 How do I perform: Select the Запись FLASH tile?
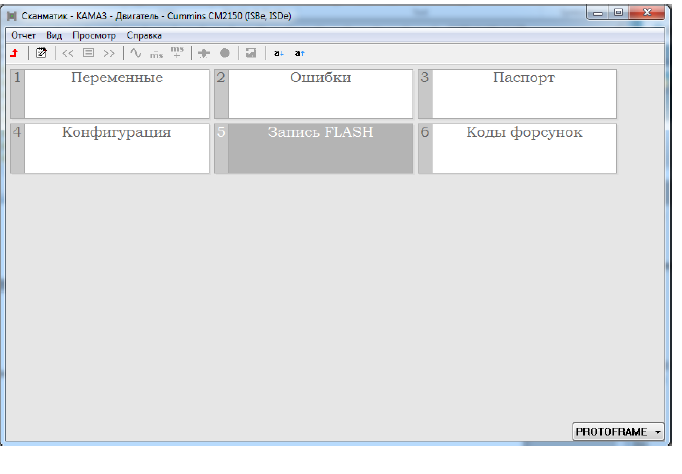(x=314, y=149)
